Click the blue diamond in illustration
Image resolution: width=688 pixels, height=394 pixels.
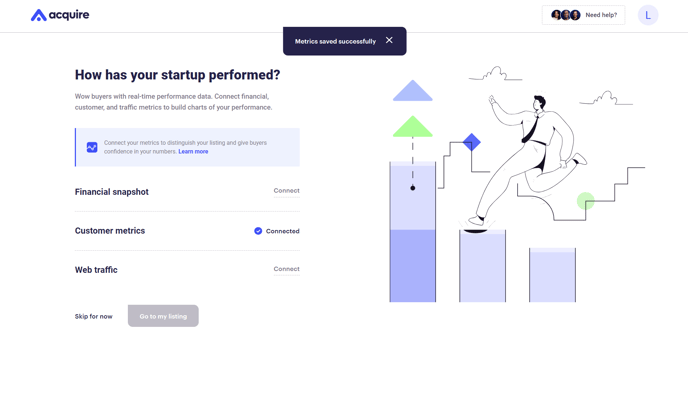pos(472,142)
